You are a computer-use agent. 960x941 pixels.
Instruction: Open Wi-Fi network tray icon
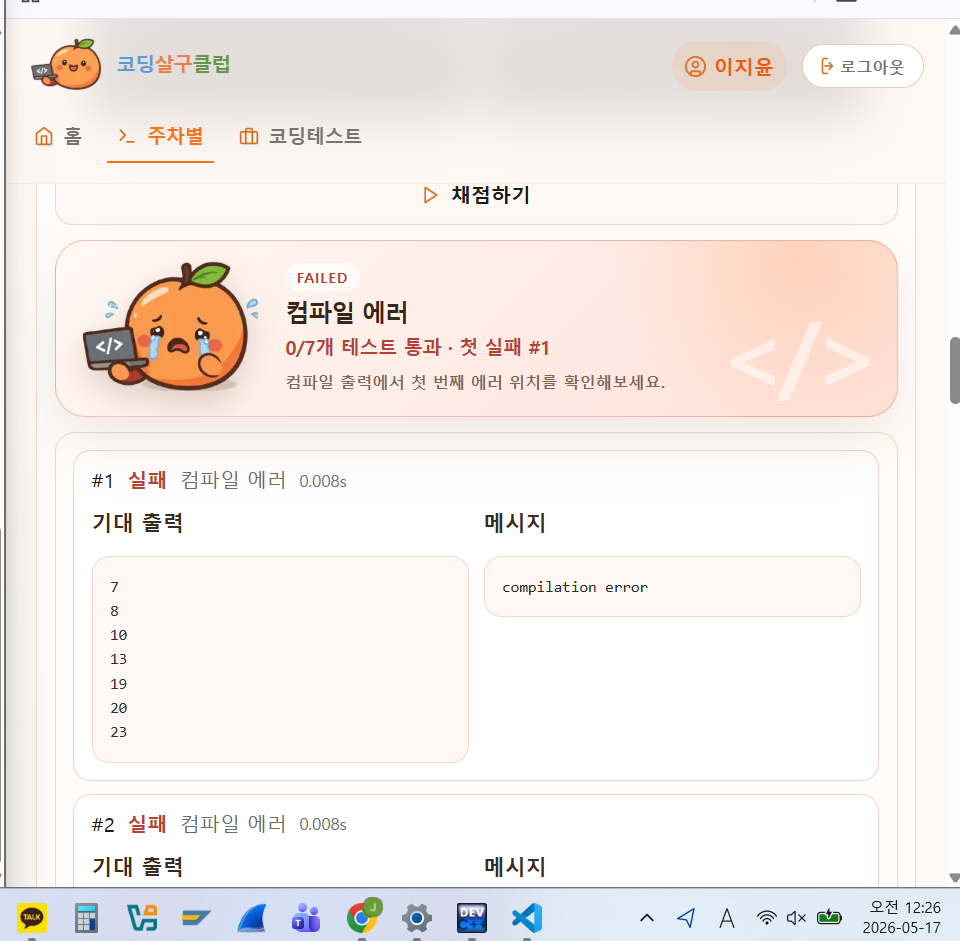(767, 918)
